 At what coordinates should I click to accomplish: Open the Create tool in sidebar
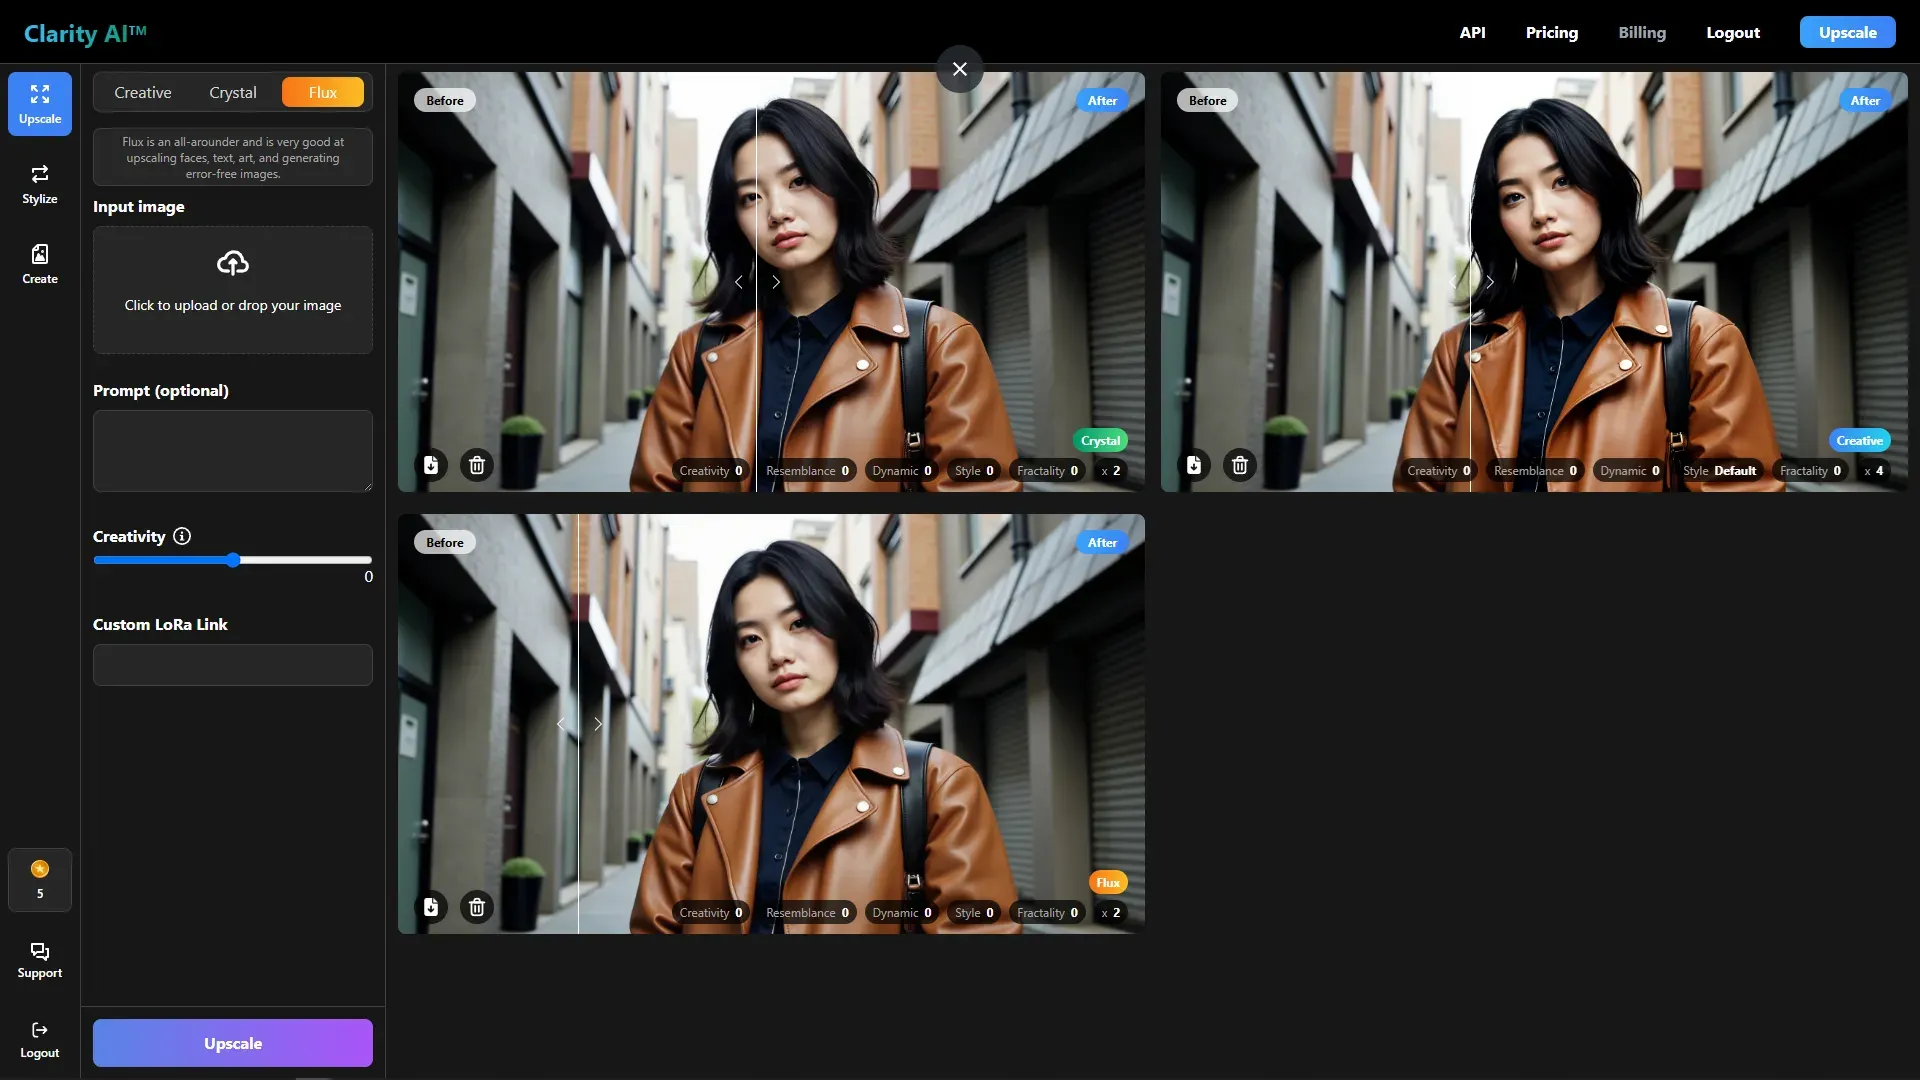(x=40, y=264)
